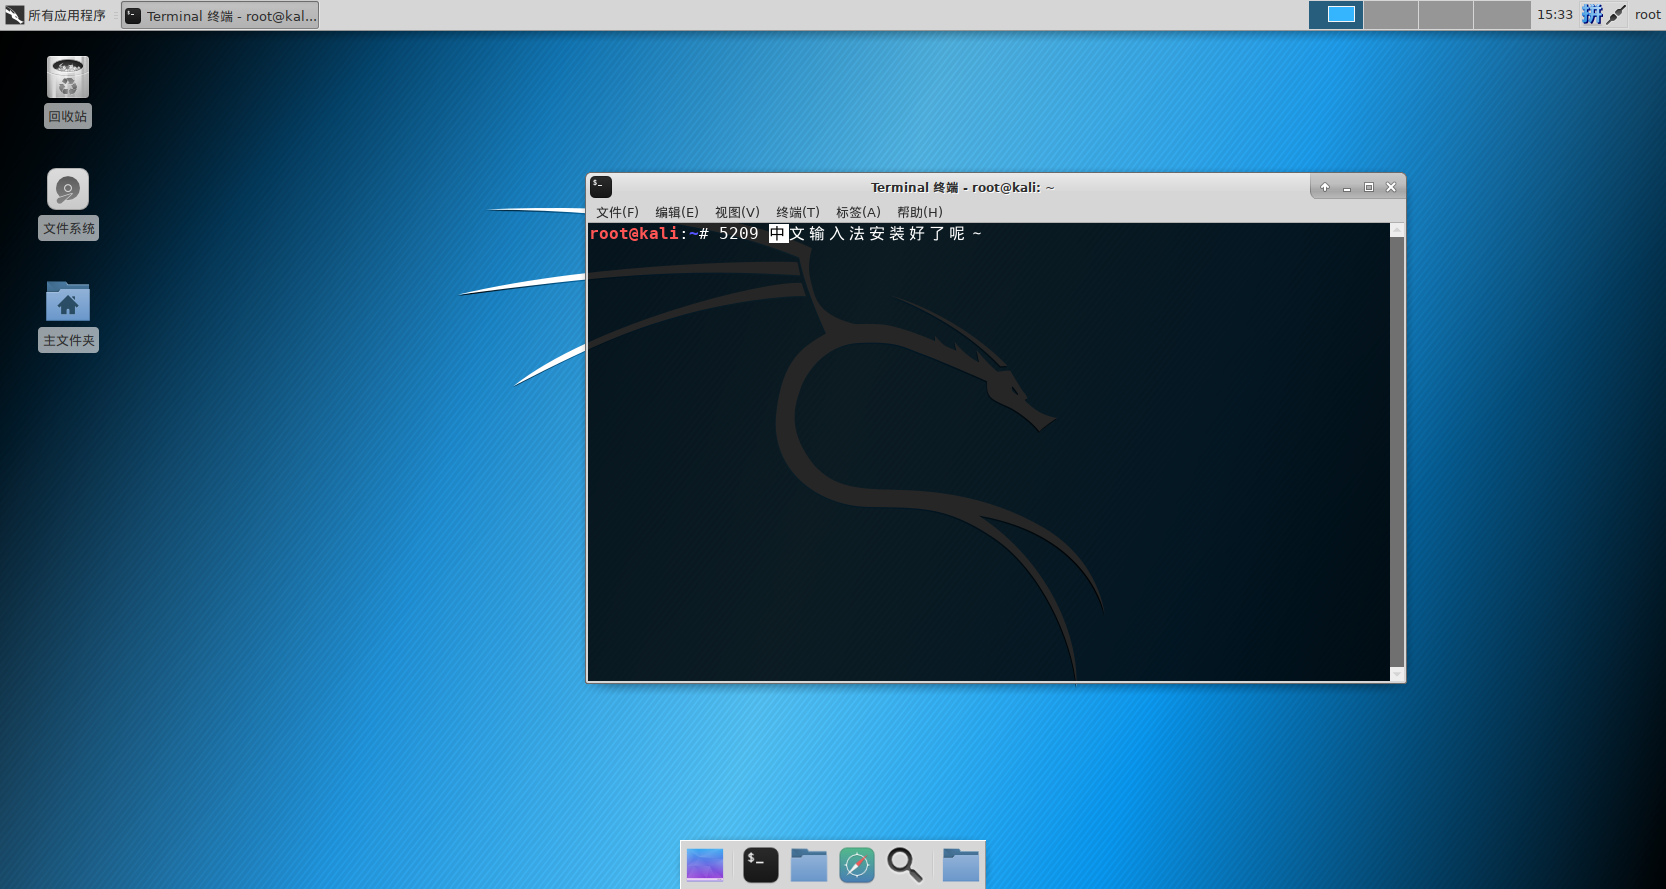Open the 文件(F) menu
1666x889 pixels.
click(617, 212)
